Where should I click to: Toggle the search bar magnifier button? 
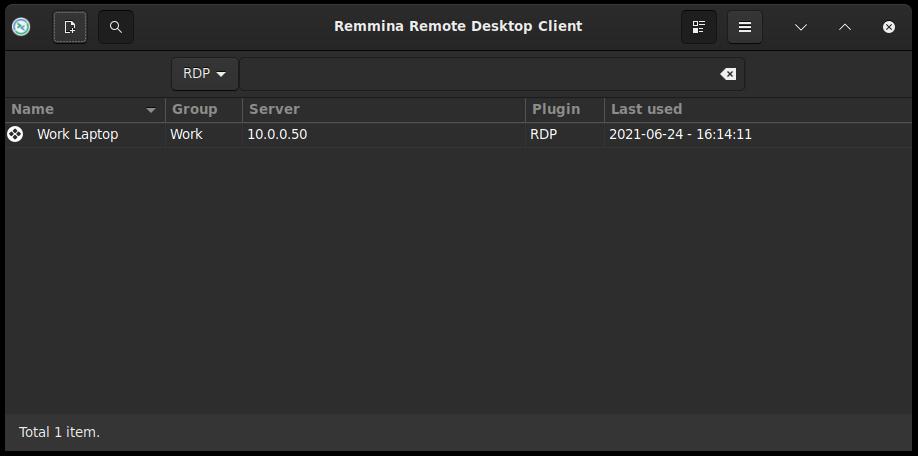(x=116, y=27)
